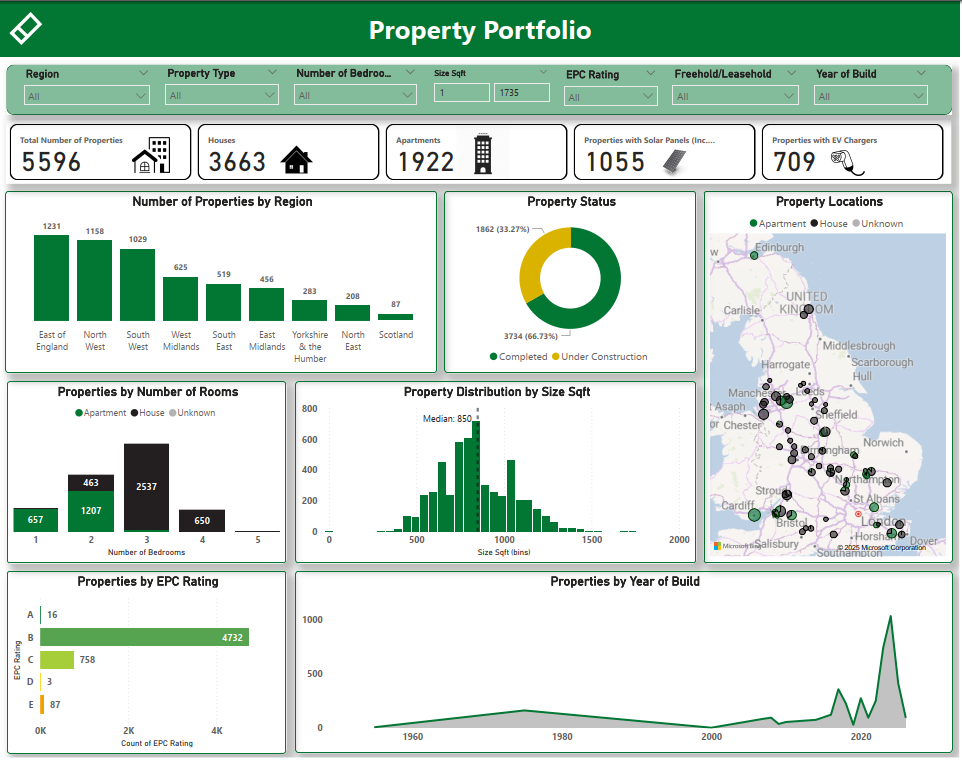Click the EV charger plug icon
The height and width of the screenshot is (767, 962).
tap(847, 163)
